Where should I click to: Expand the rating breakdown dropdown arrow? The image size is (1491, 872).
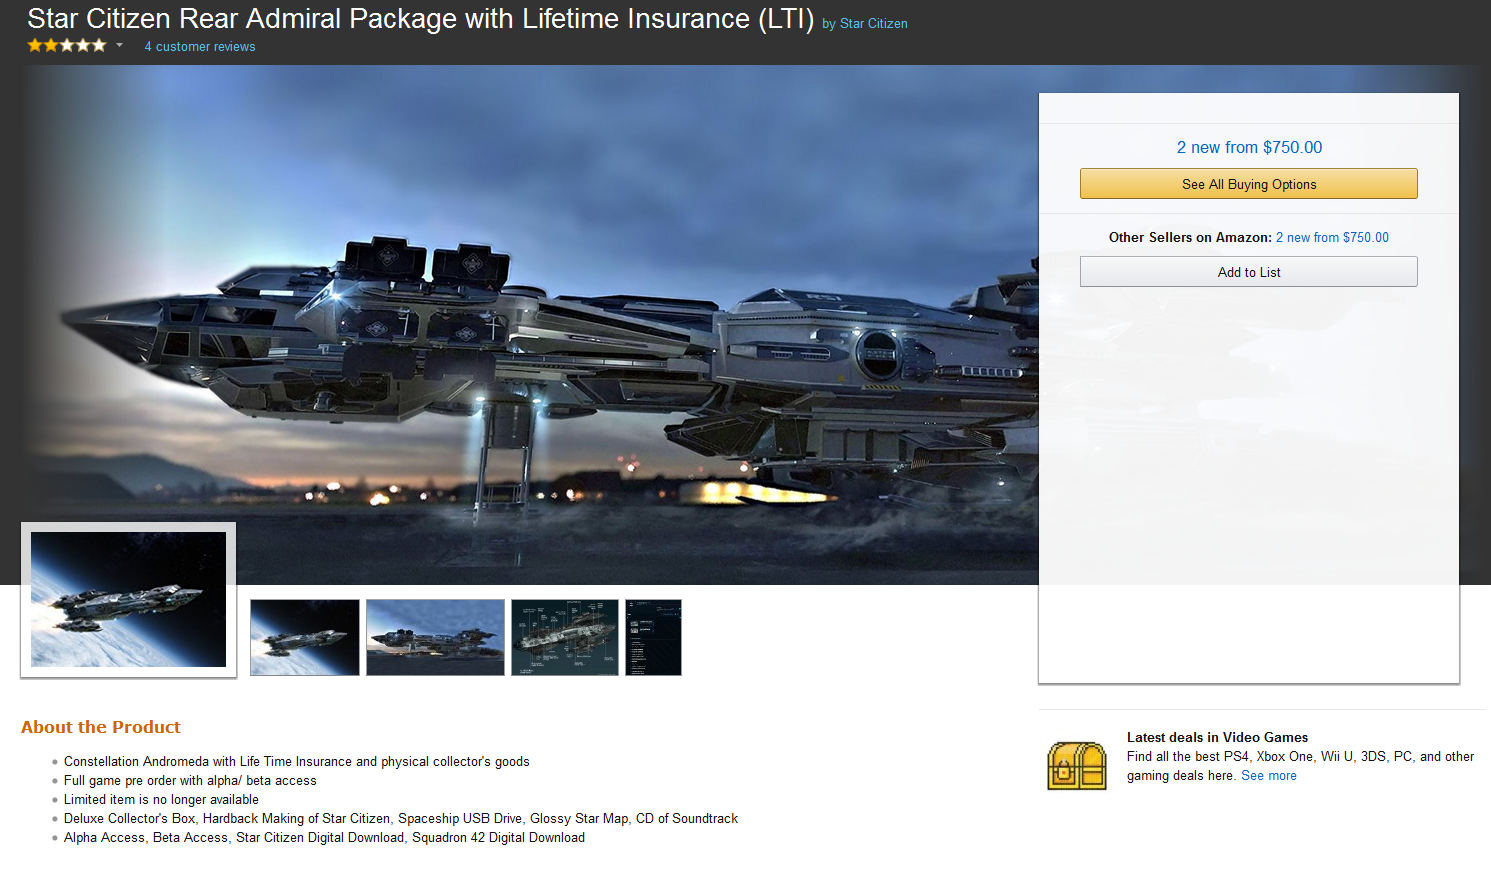click(119, 45)
